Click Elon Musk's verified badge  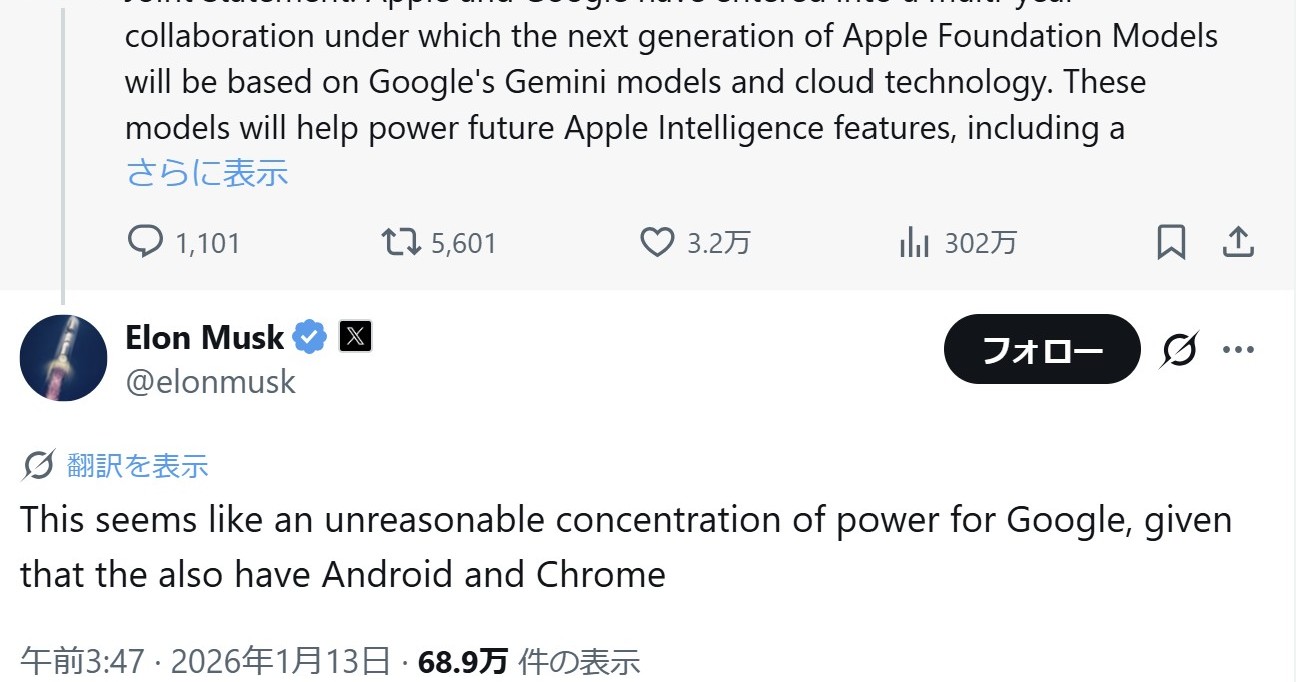[310, 337]
